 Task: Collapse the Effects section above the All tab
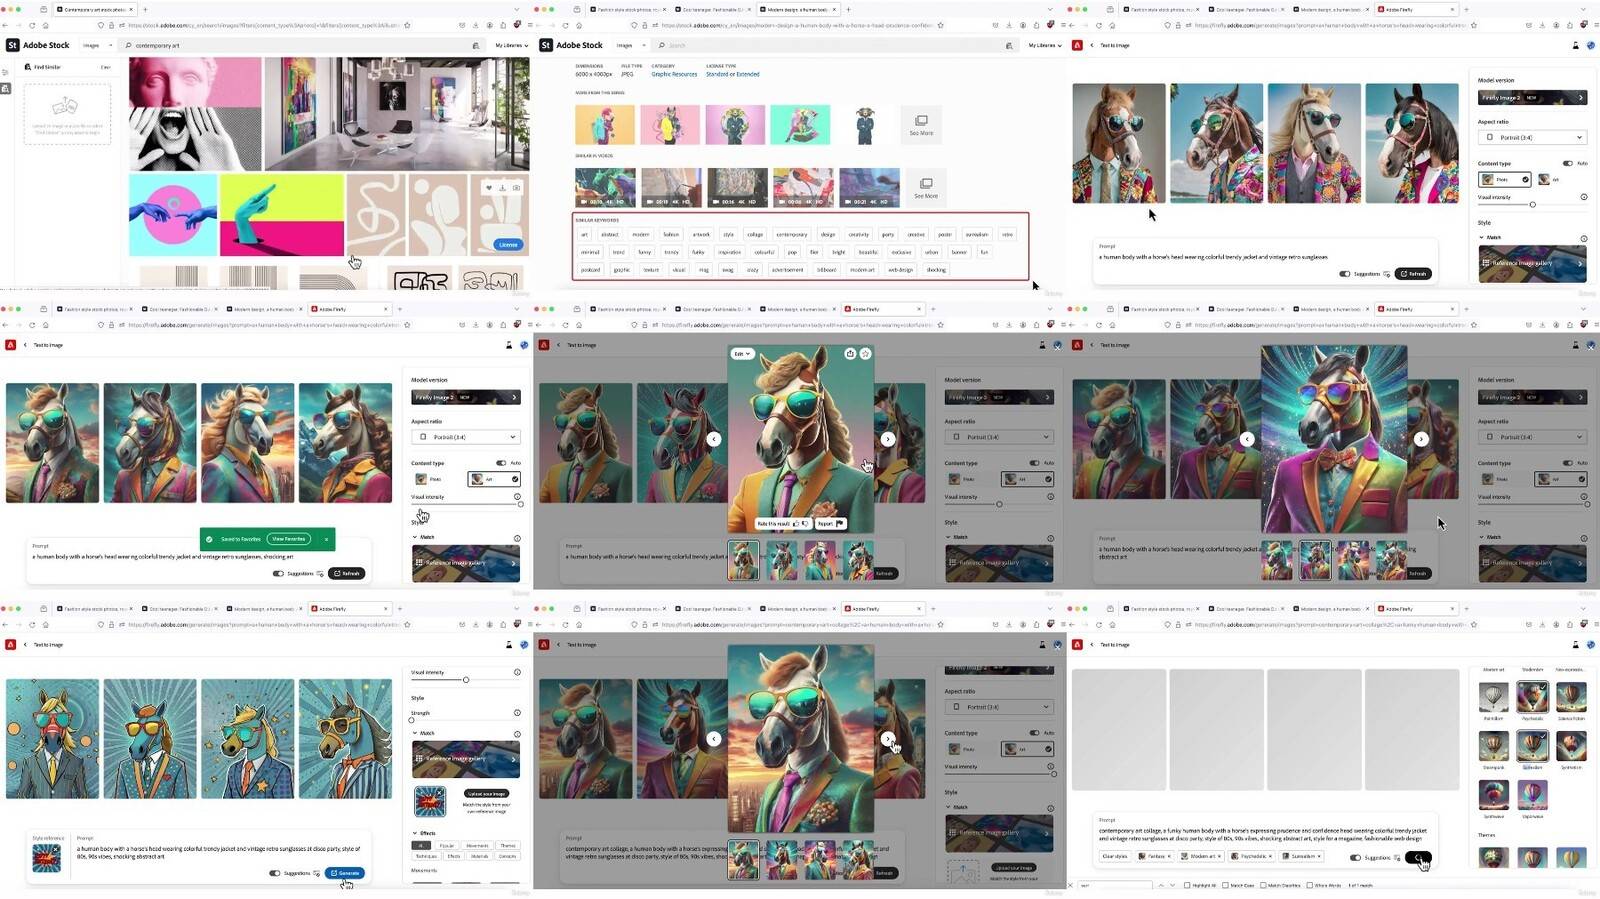[x=415, y=832]
